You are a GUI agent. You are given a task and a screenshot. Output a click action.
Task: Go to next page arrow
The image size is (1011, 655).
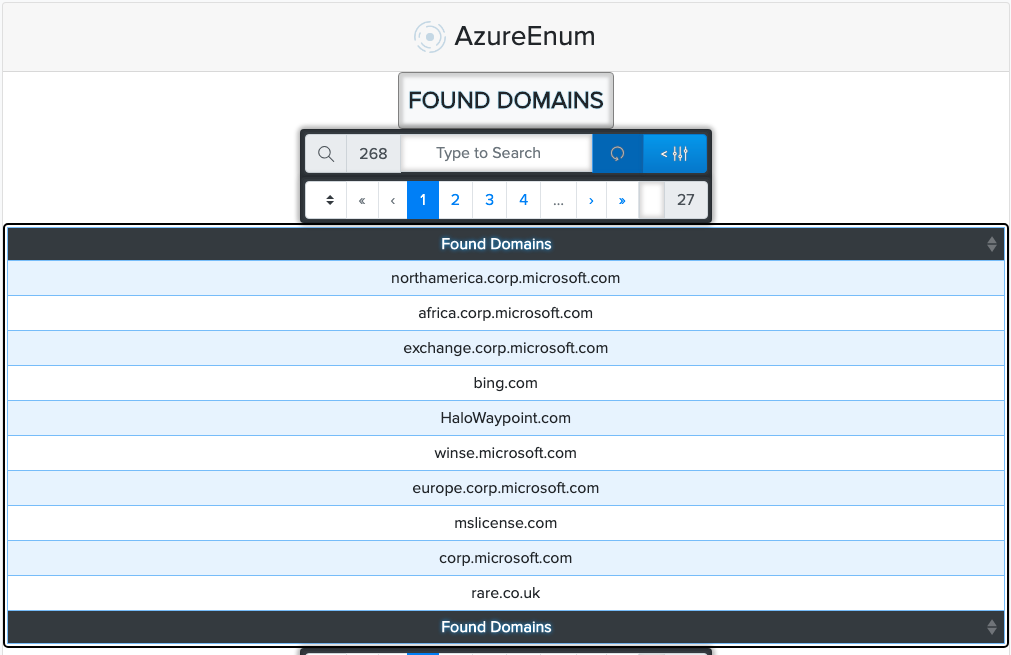(x=591, y=200)
